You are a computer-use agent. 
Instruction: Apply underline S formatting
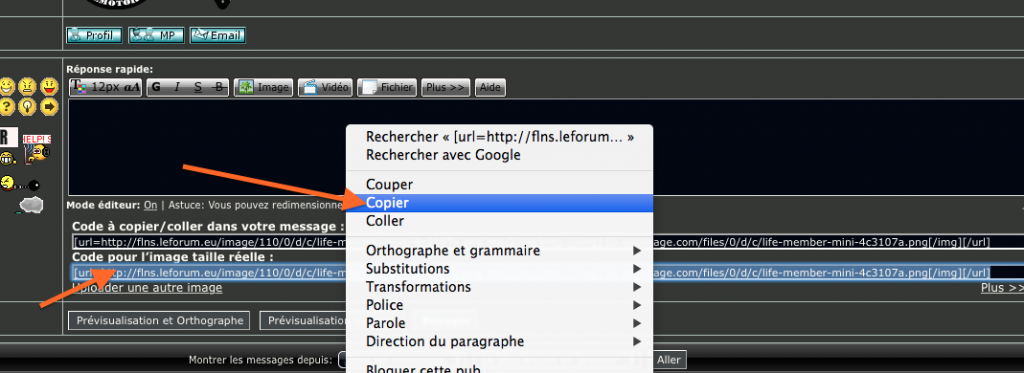tap(198, 87)
